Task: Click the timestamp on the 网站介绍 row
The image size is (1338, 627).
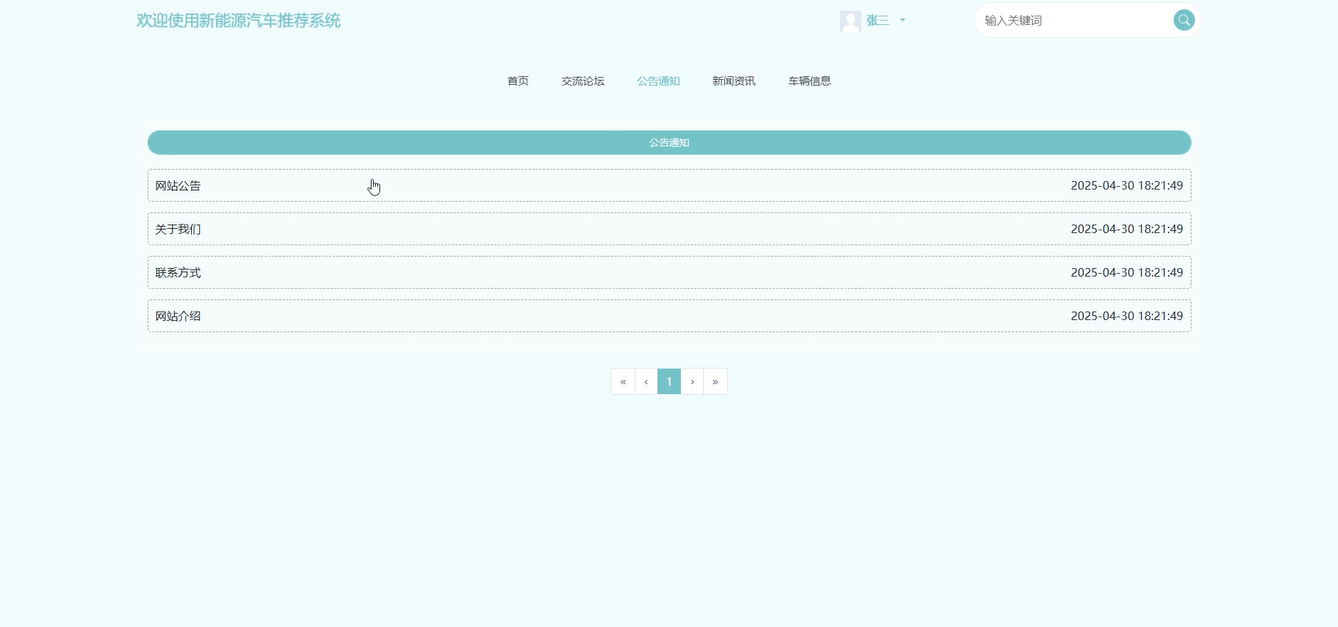Action: point(1127,316)
